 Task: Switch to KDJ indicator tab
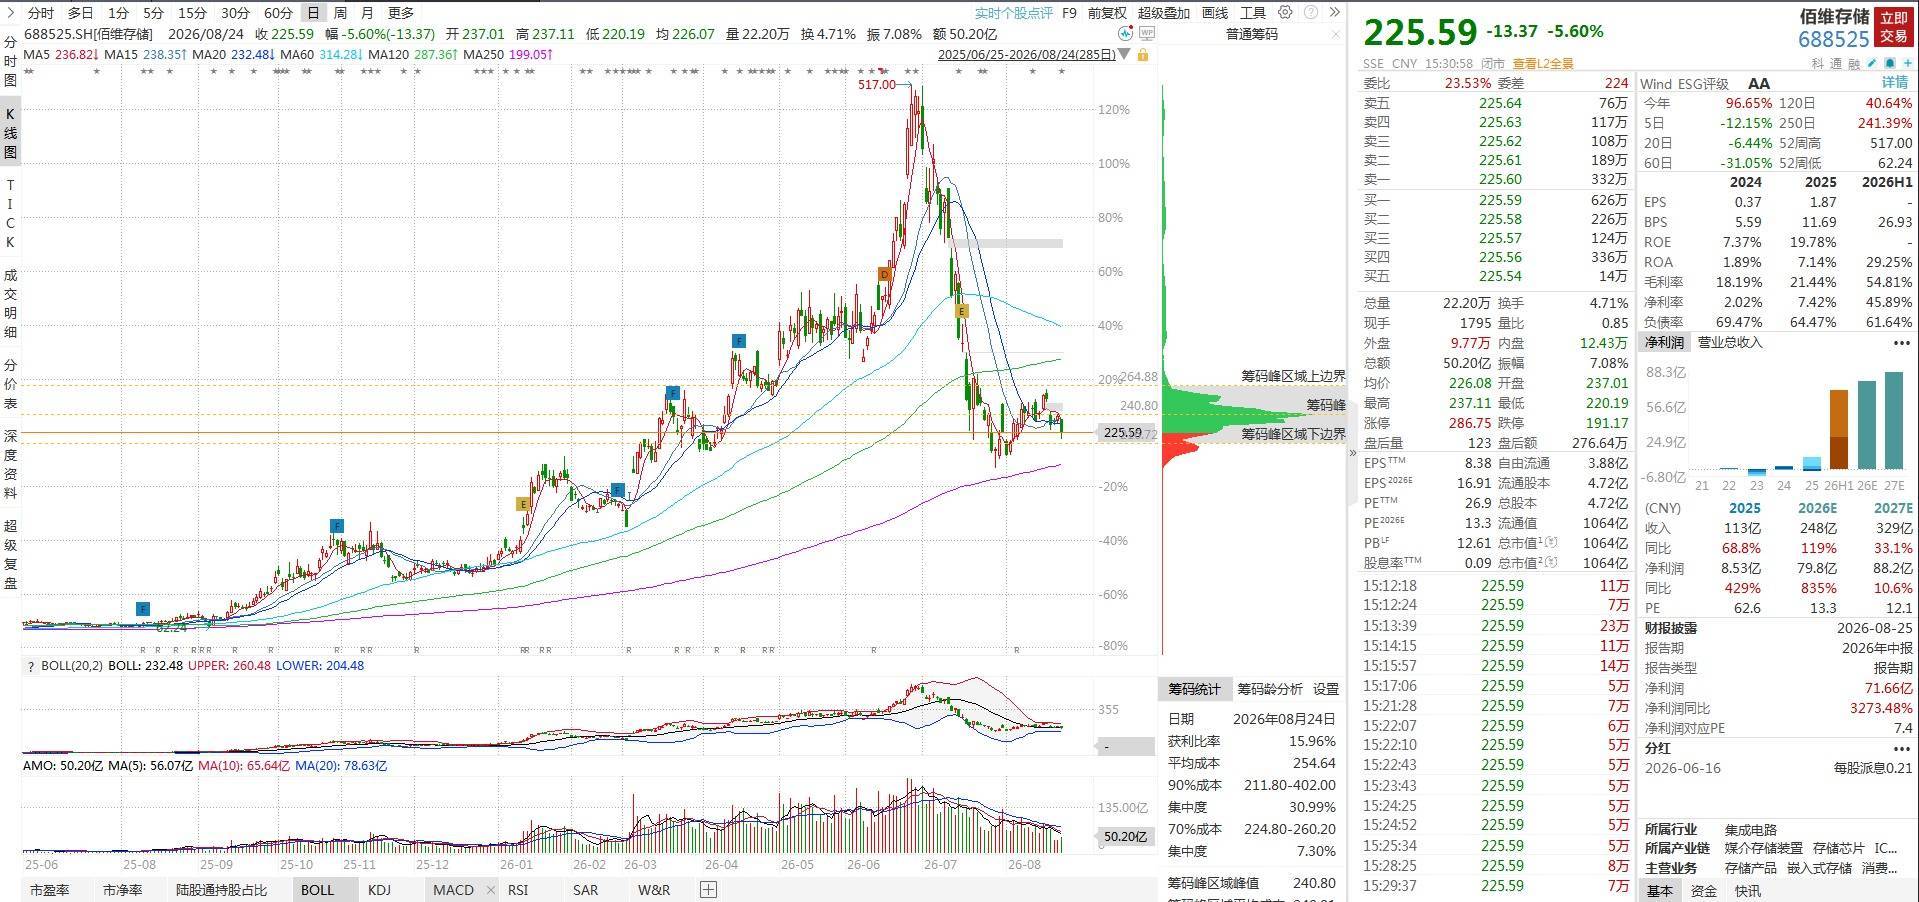click(x=379, y=889)
